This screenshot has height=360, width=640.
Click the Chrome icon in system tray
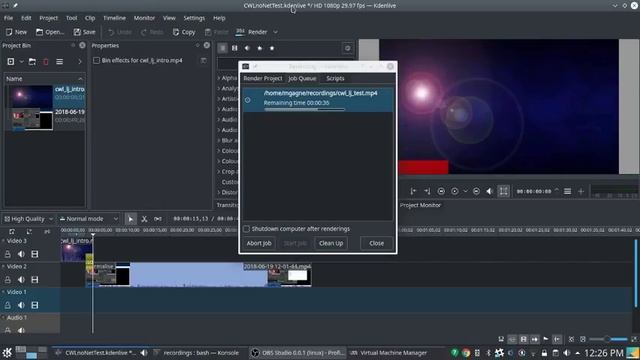click(x=466, y=353)
